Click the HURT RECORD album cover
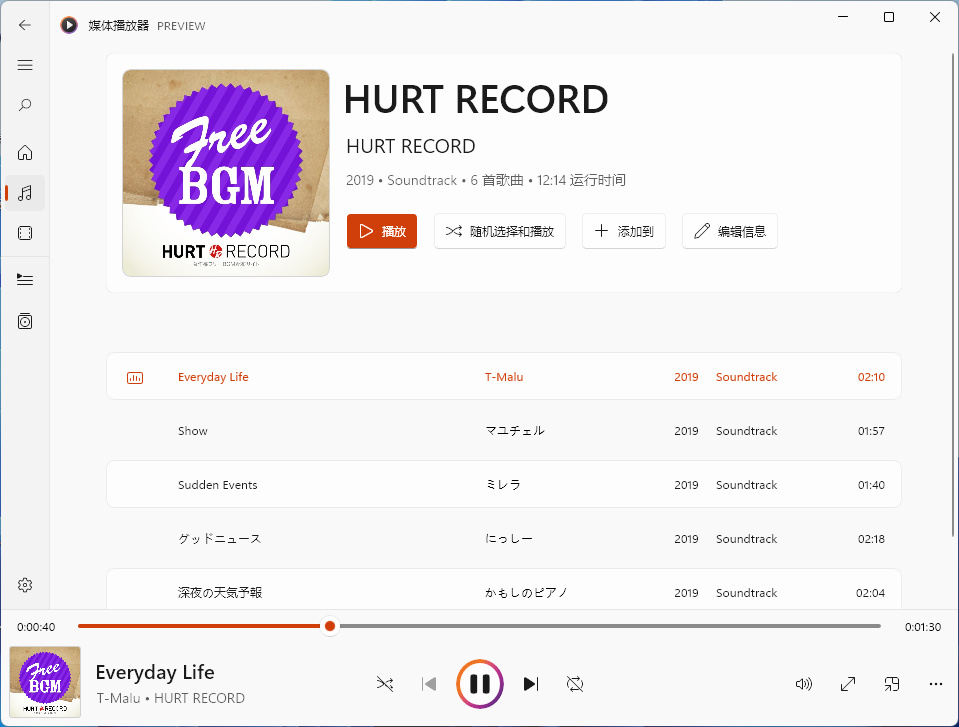 pyautogui.click(x=226, y=173)
